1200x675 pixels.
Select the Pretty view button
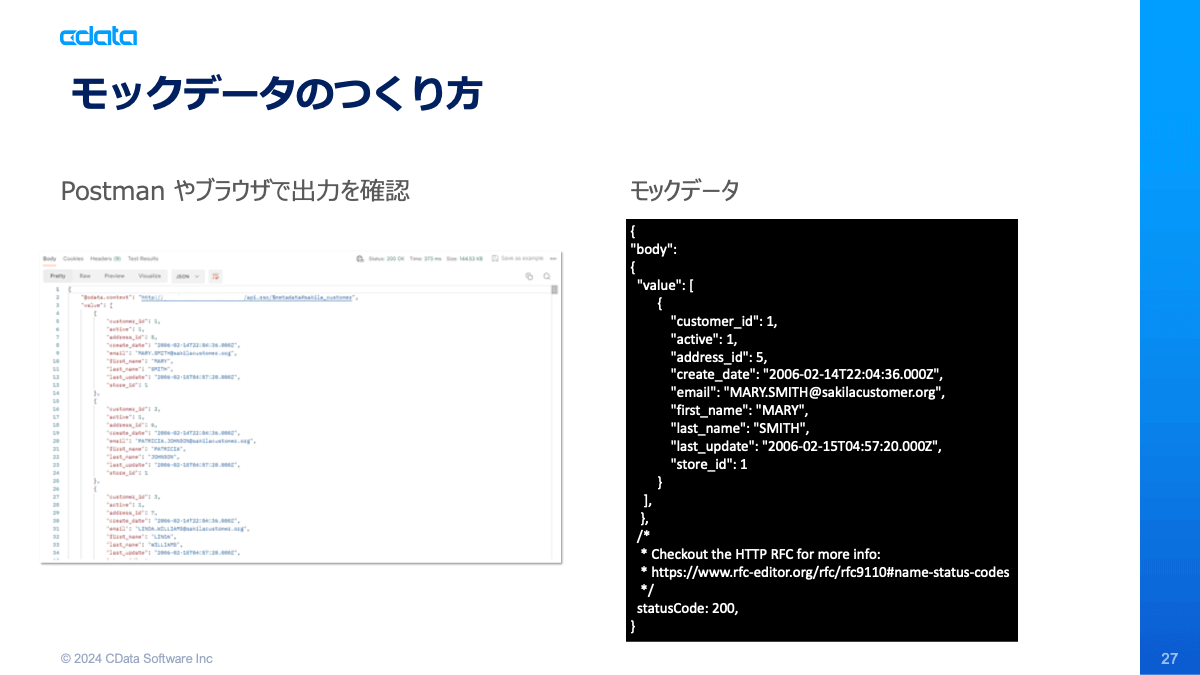point(58,276)
